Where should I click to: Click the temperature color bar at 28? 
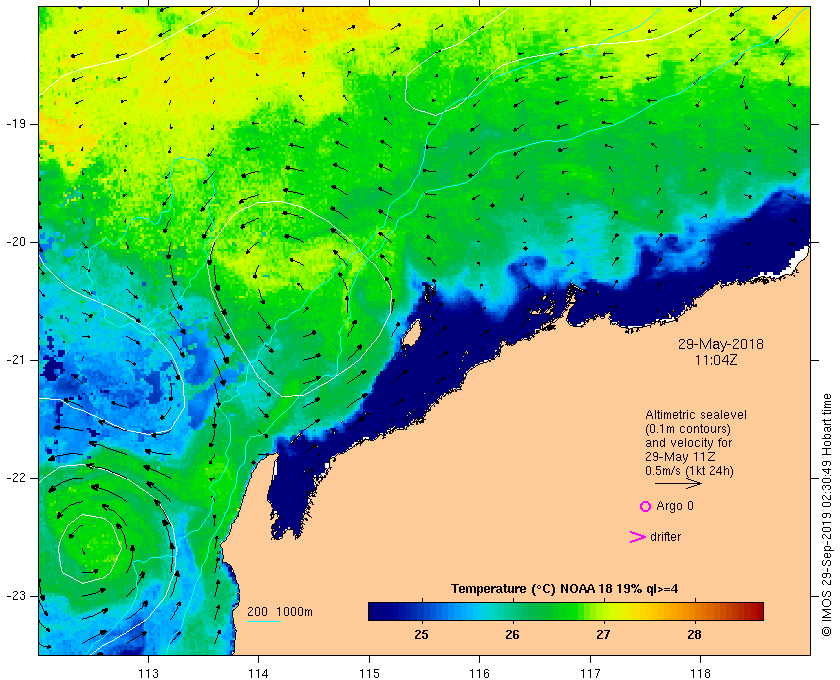695,611
